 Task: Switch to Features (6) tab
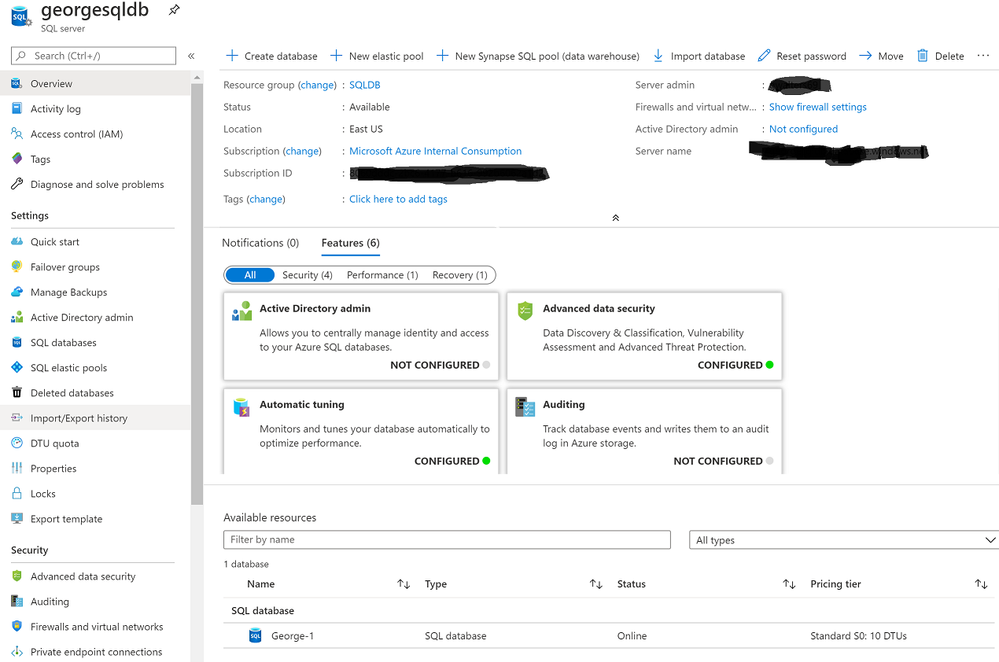(350, 243)
